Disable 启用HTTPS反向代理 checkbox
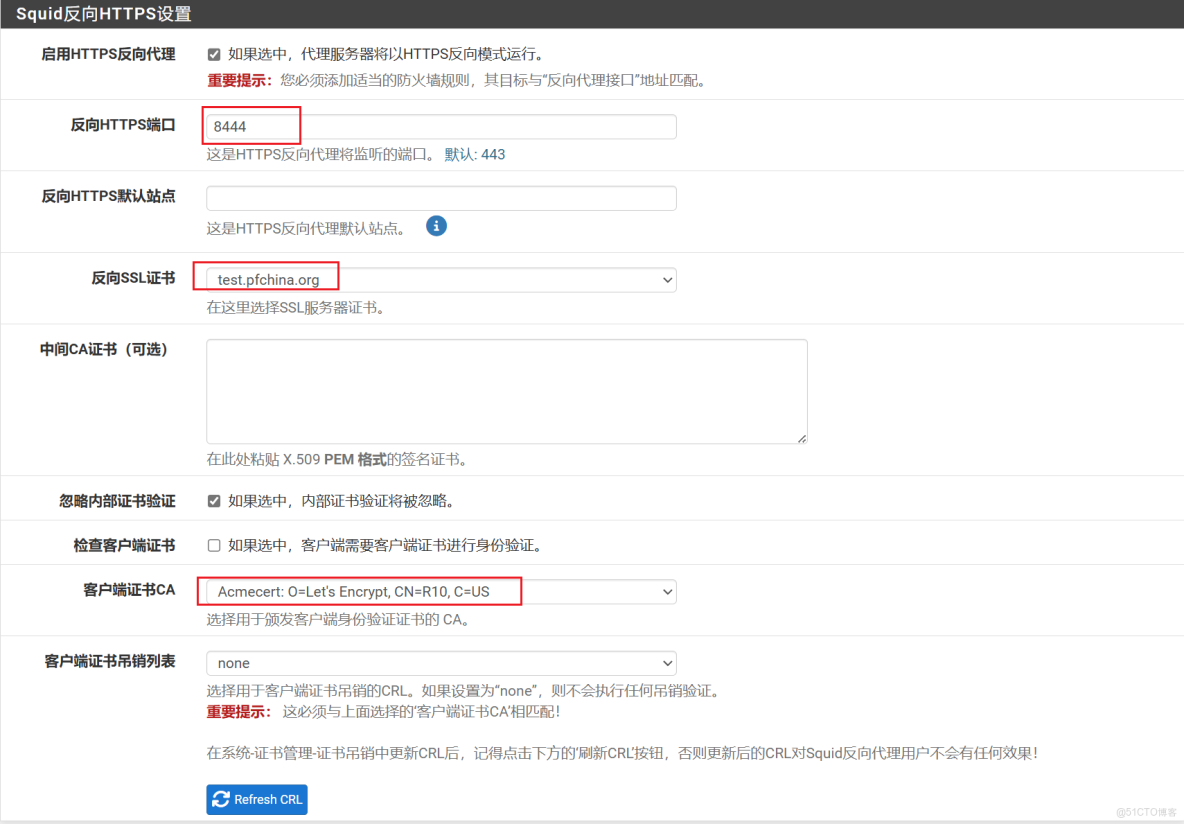The height and width of the screenshot is (824, 1184). [214, 54]
